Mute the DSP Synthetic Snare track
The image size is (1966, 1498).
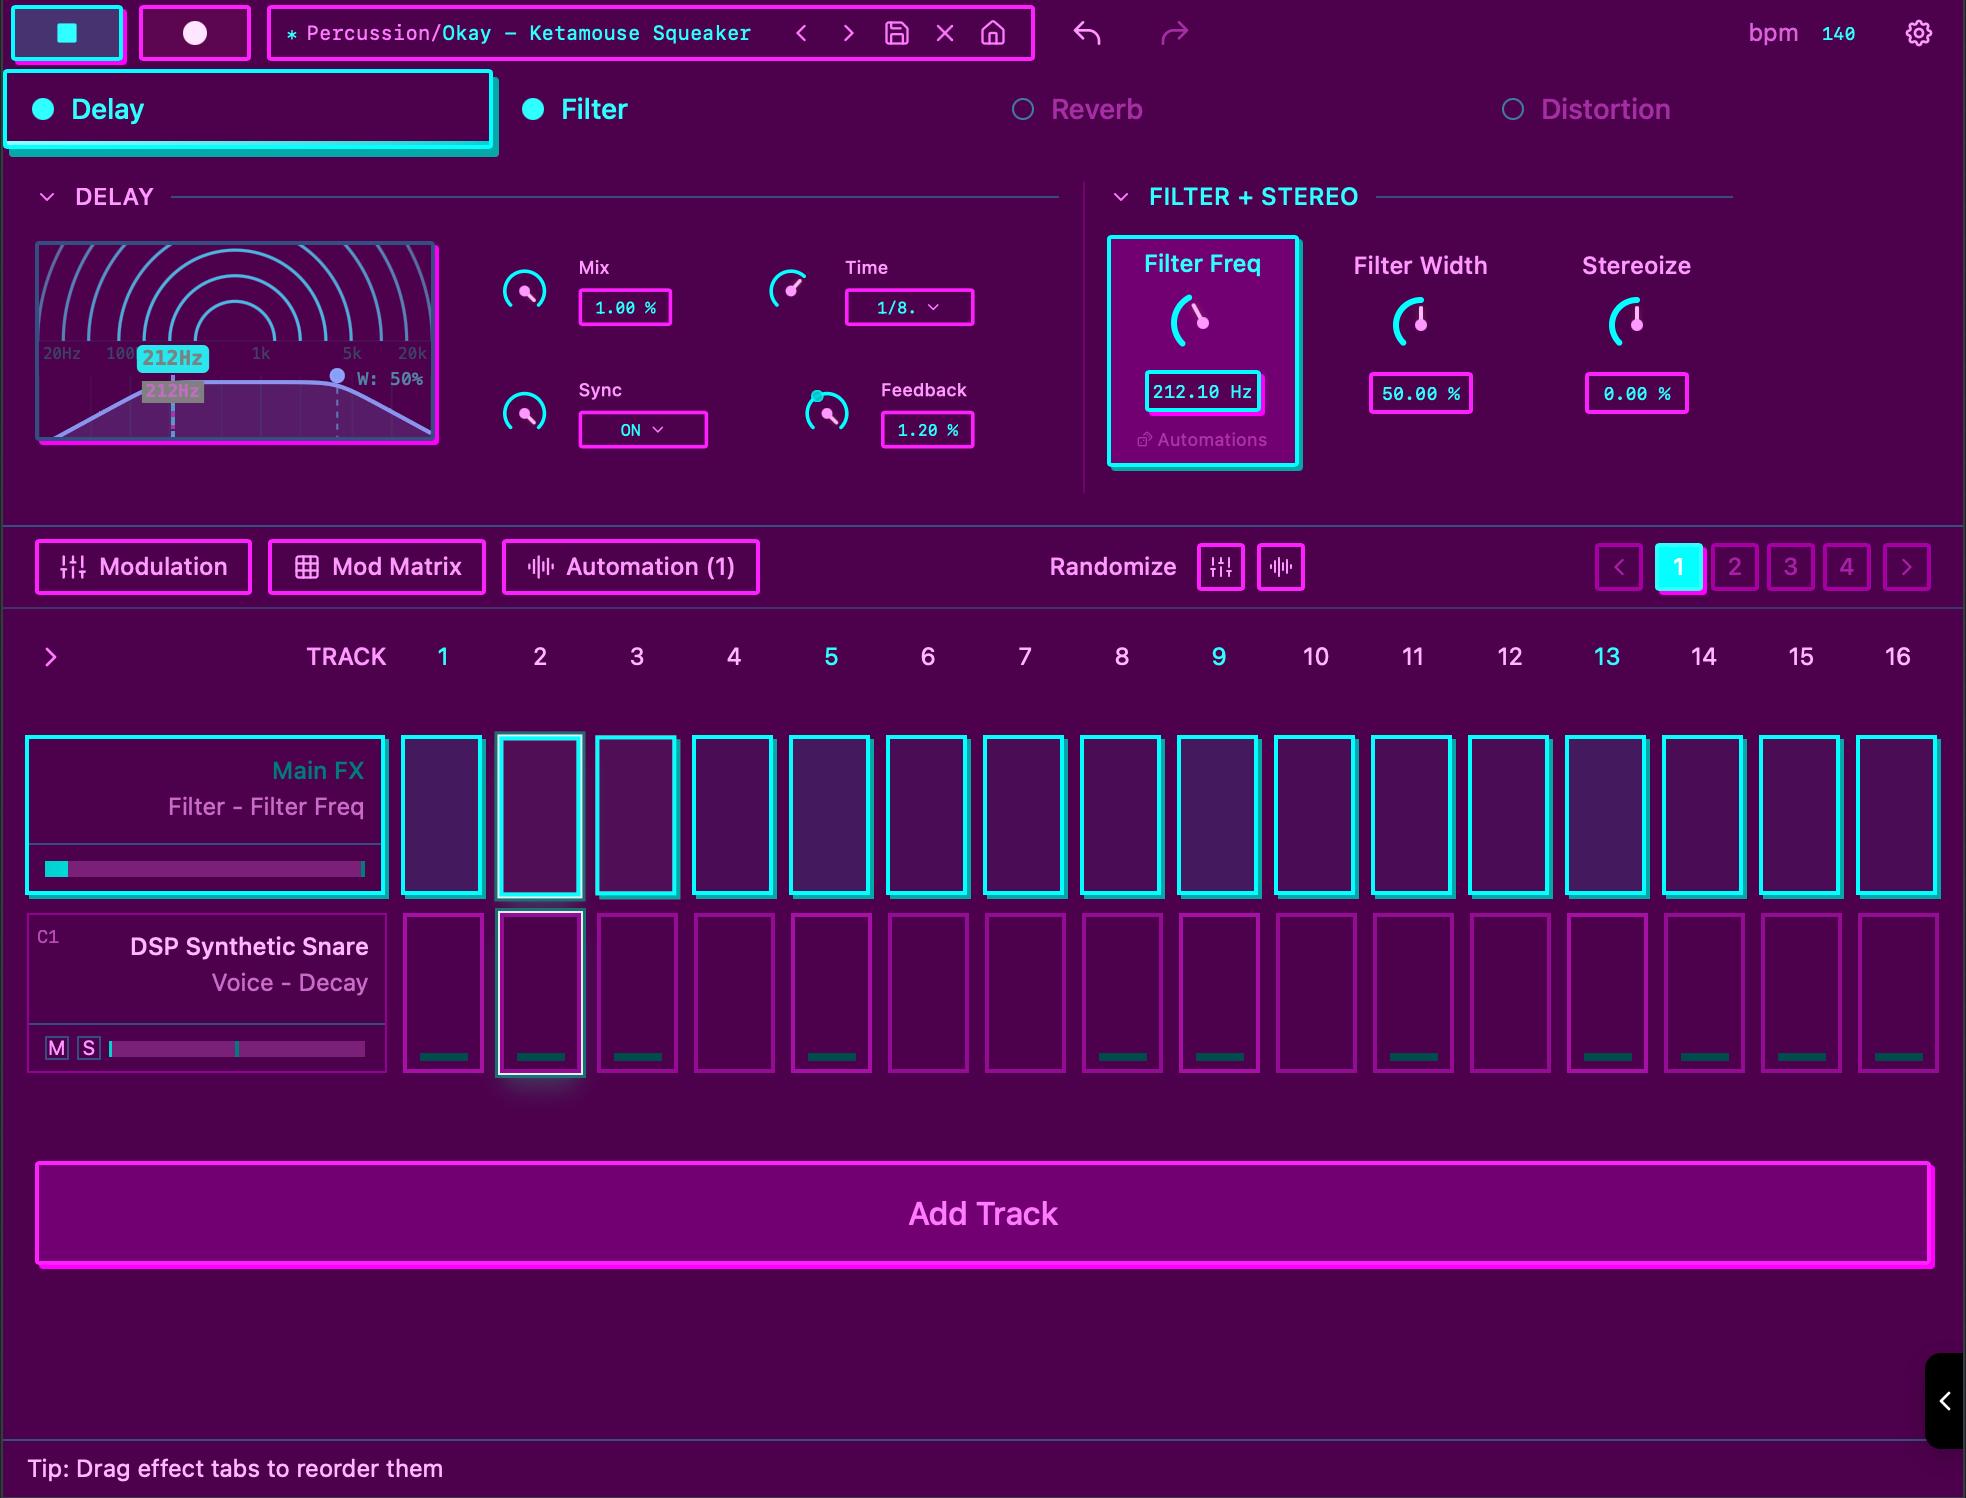coord(57,1047)
